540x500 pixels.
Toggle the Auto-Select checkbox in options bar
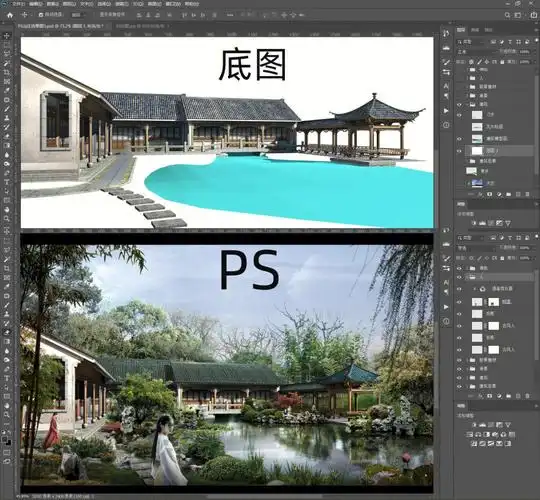click(41, 15)
